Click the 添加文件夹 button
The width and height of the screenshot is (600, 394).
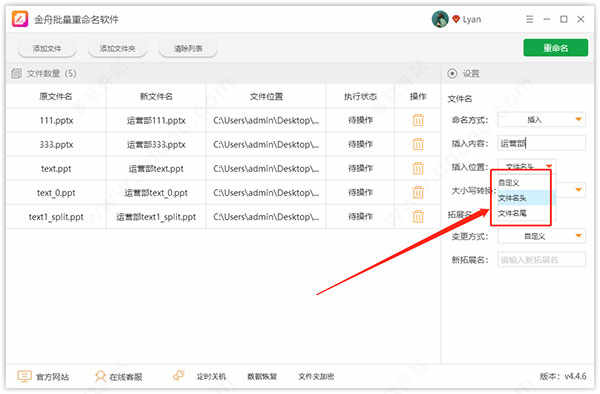pyautogui.click(x=117, y=49)
